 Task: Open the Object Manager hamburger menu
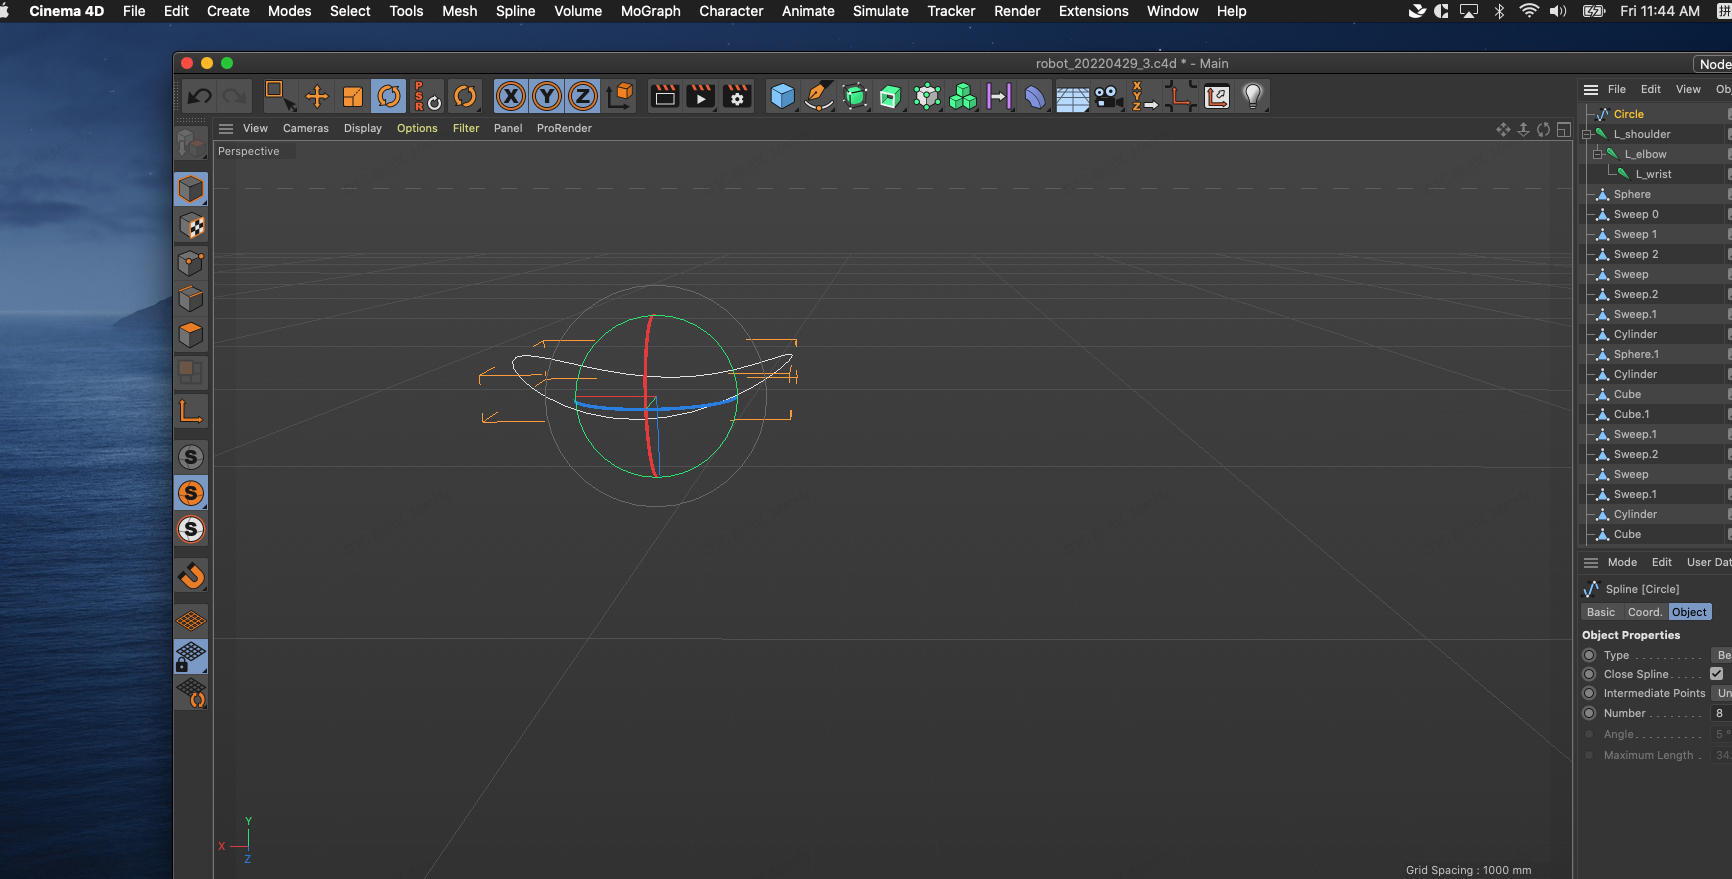pyautogui.click(x=1591, y=89)
